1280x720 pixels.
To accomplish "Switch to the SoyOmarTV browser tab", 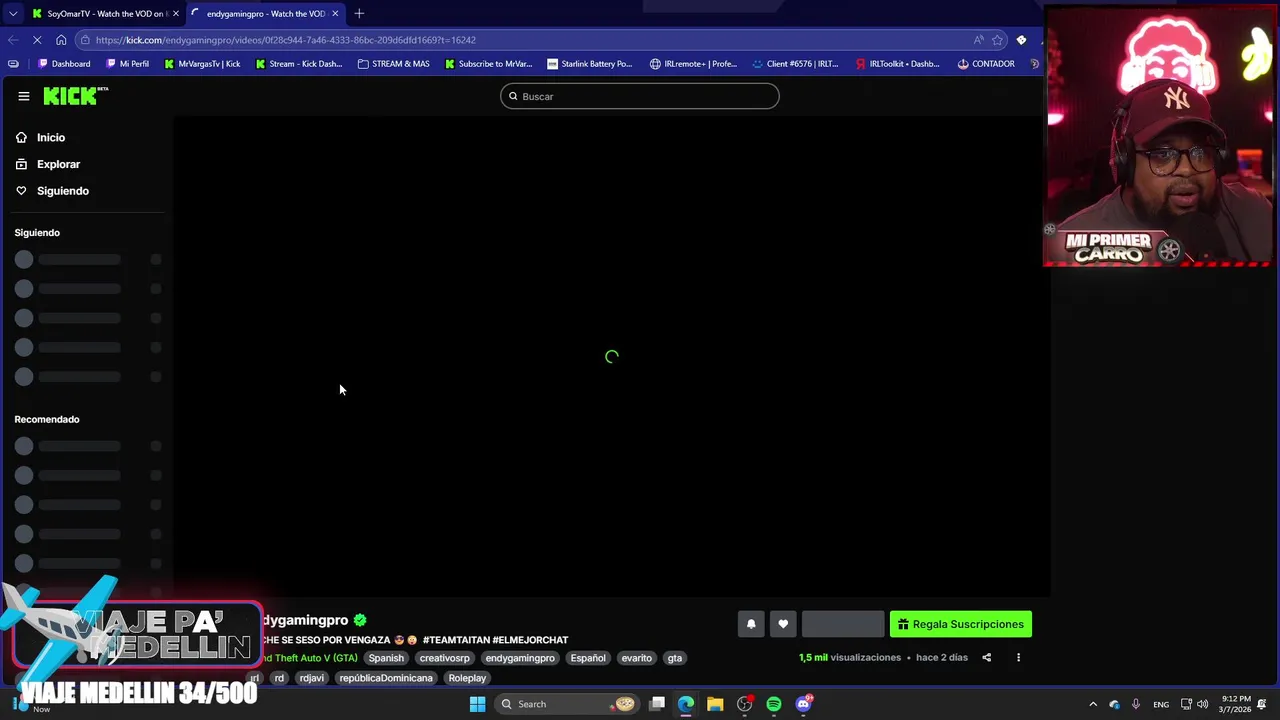I will (105, 13).
